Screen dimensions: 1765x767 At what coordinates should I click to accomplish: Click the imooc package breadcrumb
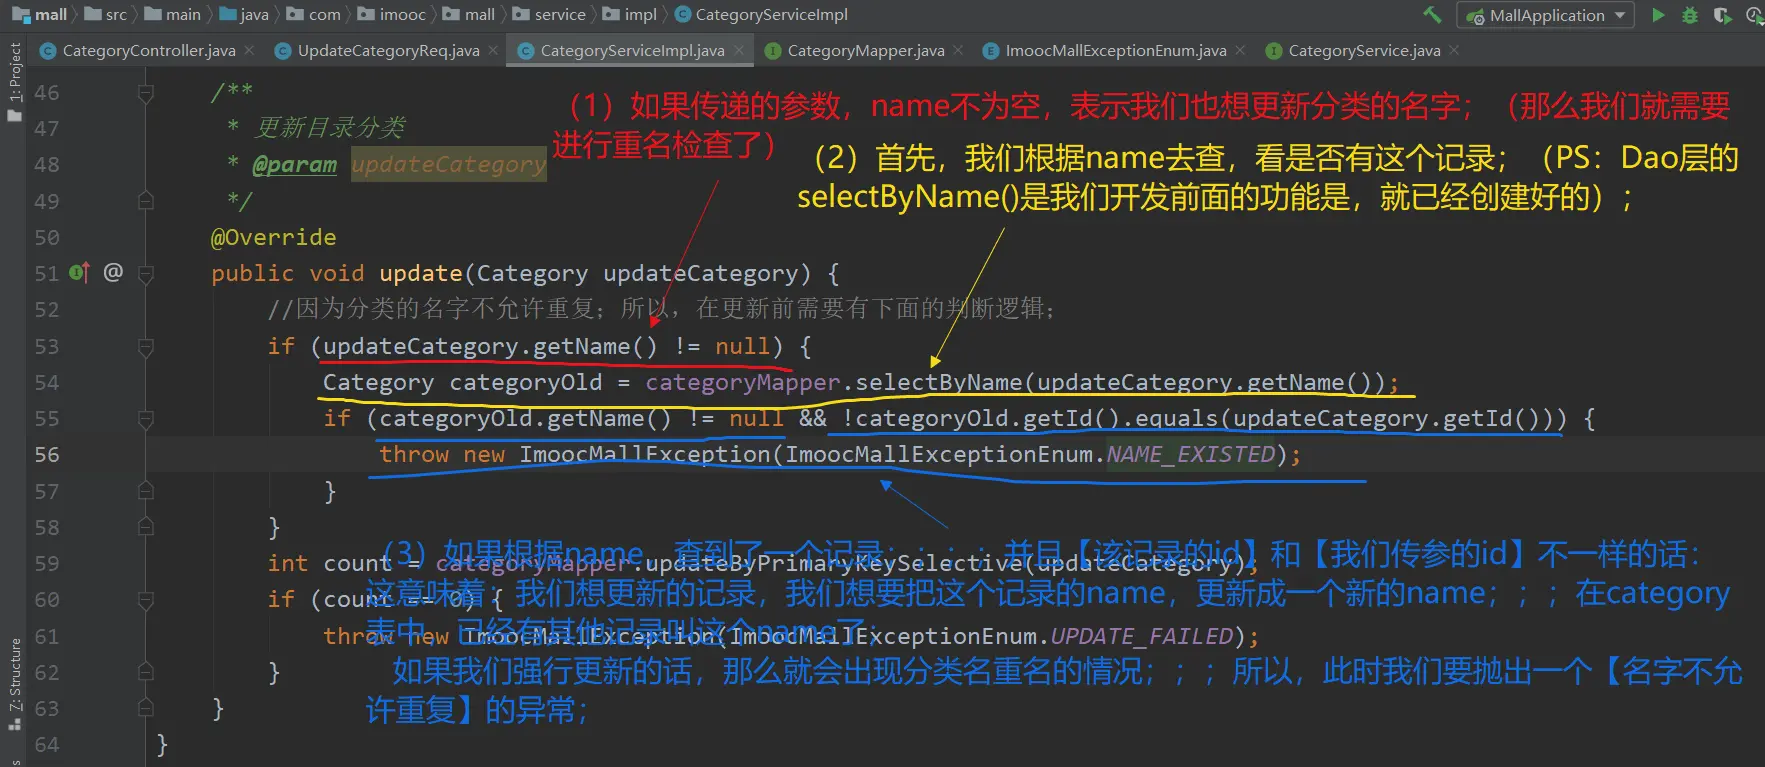[x=391, y=15]
